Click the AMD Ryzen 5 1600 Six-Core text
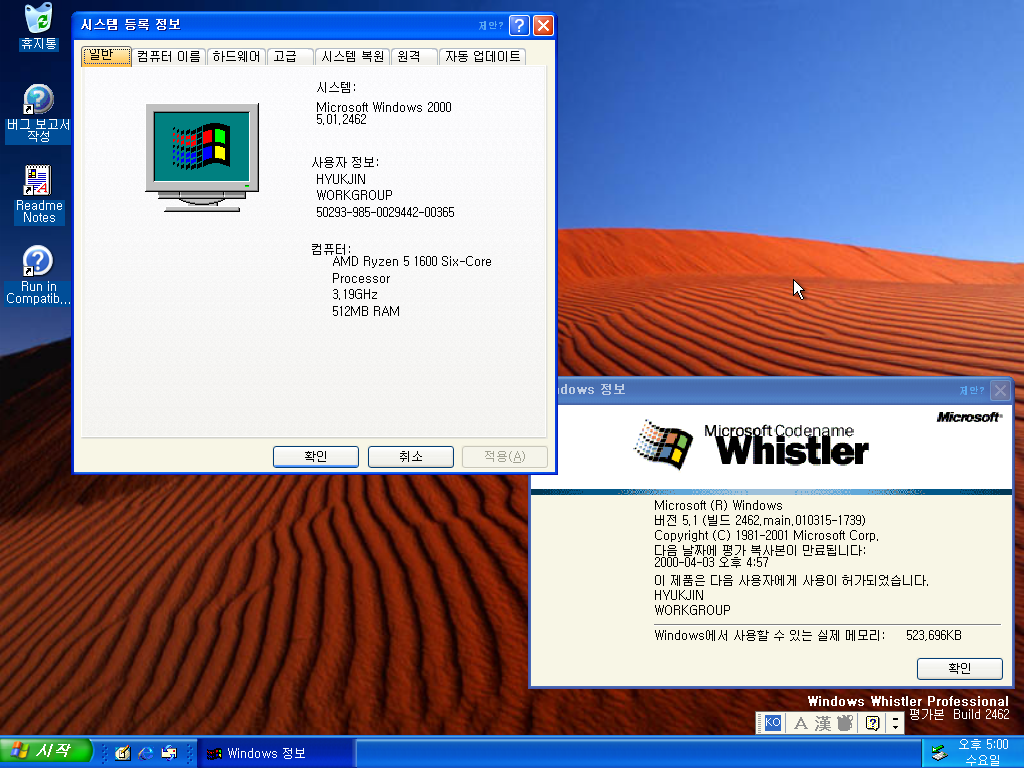Screen dimensions: 1024x768 coord(411,261)
